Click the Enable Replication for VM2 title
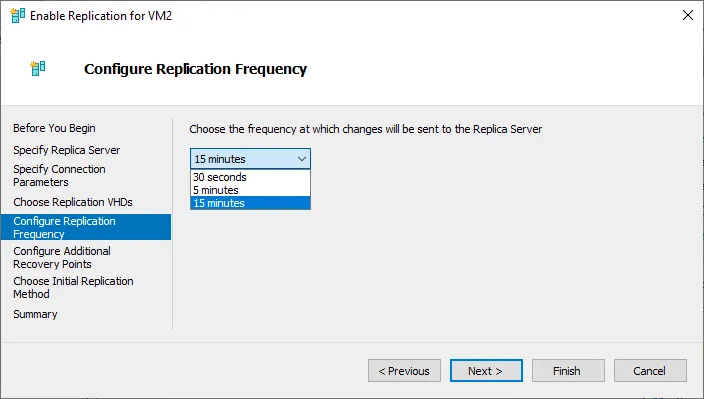This screenshot has height=399, width=704. 101,16
